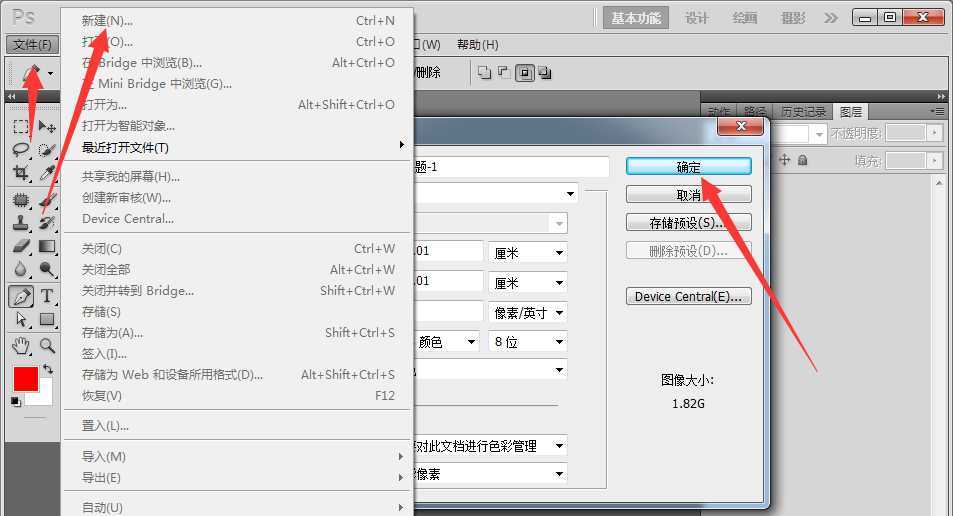Click white background color swatch
Screen dimensions: 953x516
click(44, 396)
